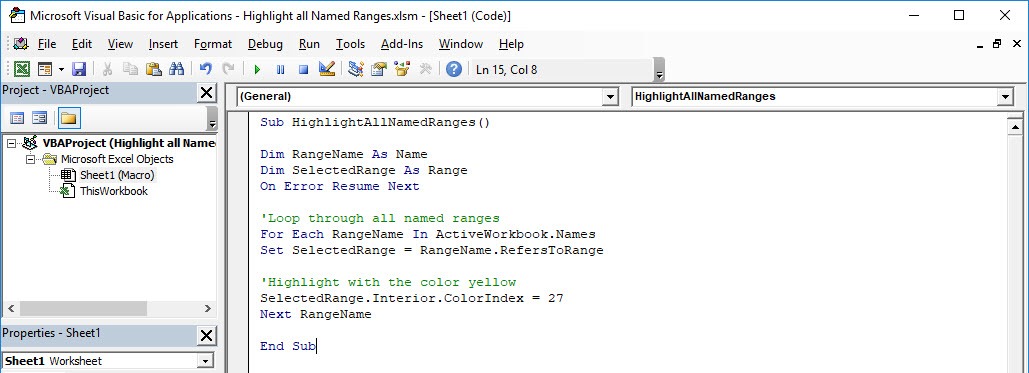The width and height of the screenshot is (1029, 373).
Task: Open the Debug menu
Action: point(265,44)
